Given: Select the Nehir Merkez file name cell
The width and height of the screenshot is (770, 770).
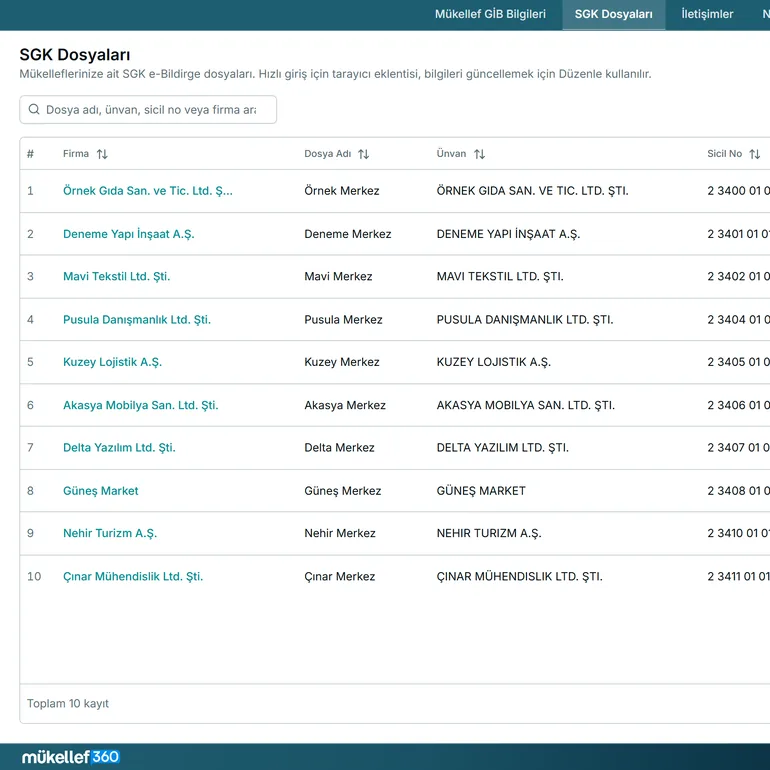Looking at the screenshot, I should tap(340, 533).
